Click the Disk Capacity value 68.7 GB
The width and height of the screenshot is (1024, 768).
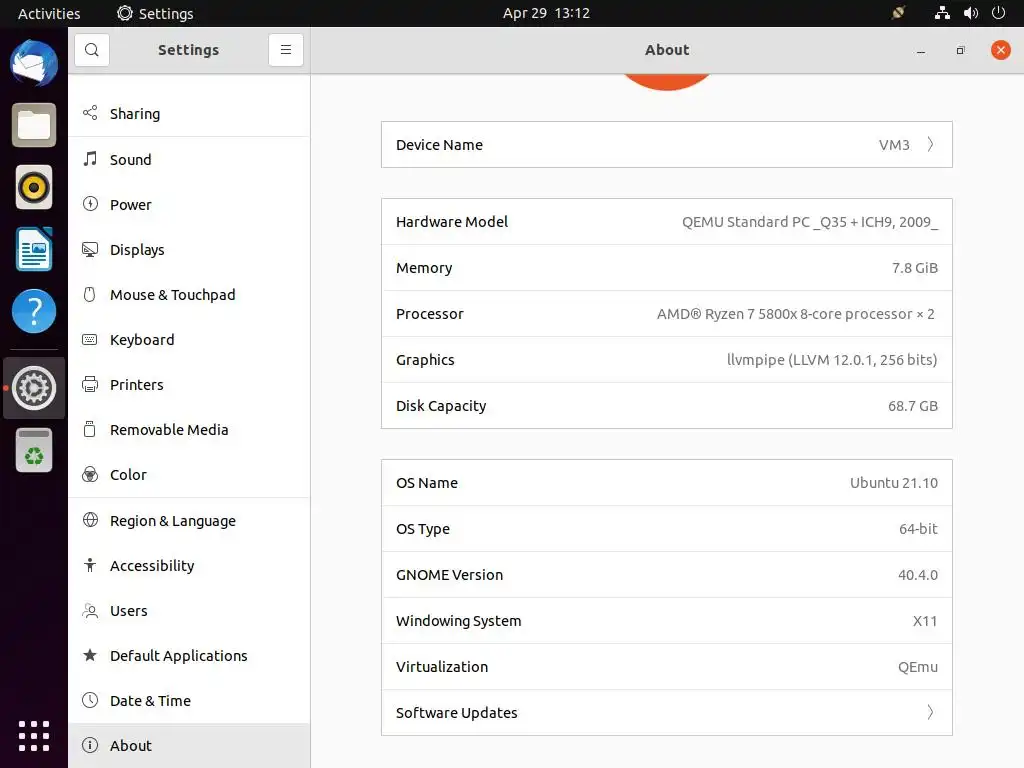(x=912, y=406)
